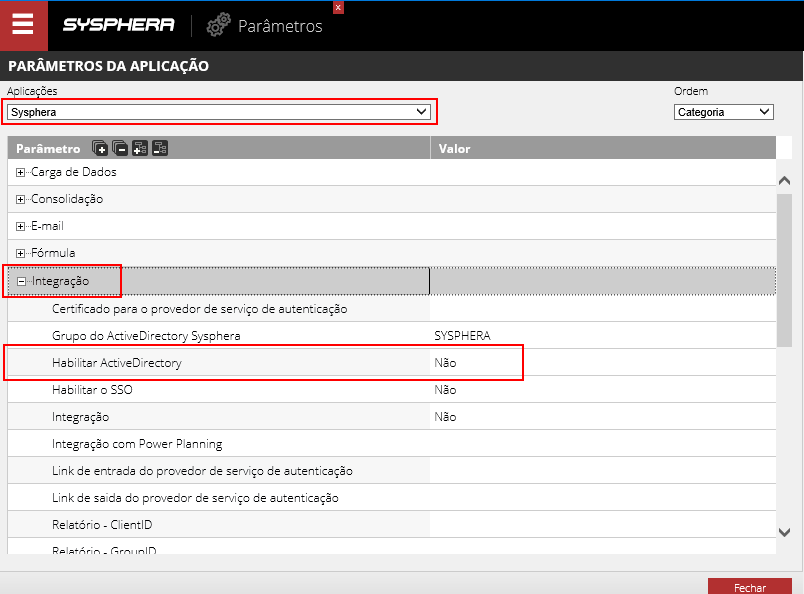This screenshot has height=594, width=804.
Task: Expand the Carga de Dados category
Action: point(21,172)
